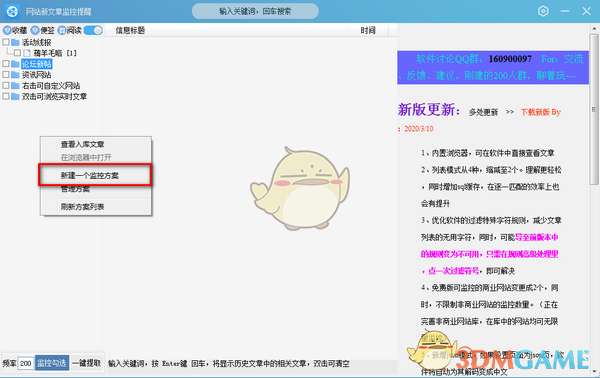Minimize the window
Screen dimensions: 600x378
(x=565, y=11)
